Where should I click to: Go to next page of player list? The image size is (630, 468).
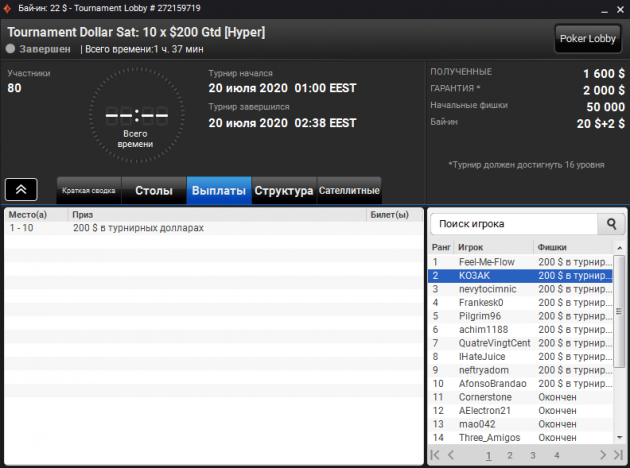click(x=603, y=455)
